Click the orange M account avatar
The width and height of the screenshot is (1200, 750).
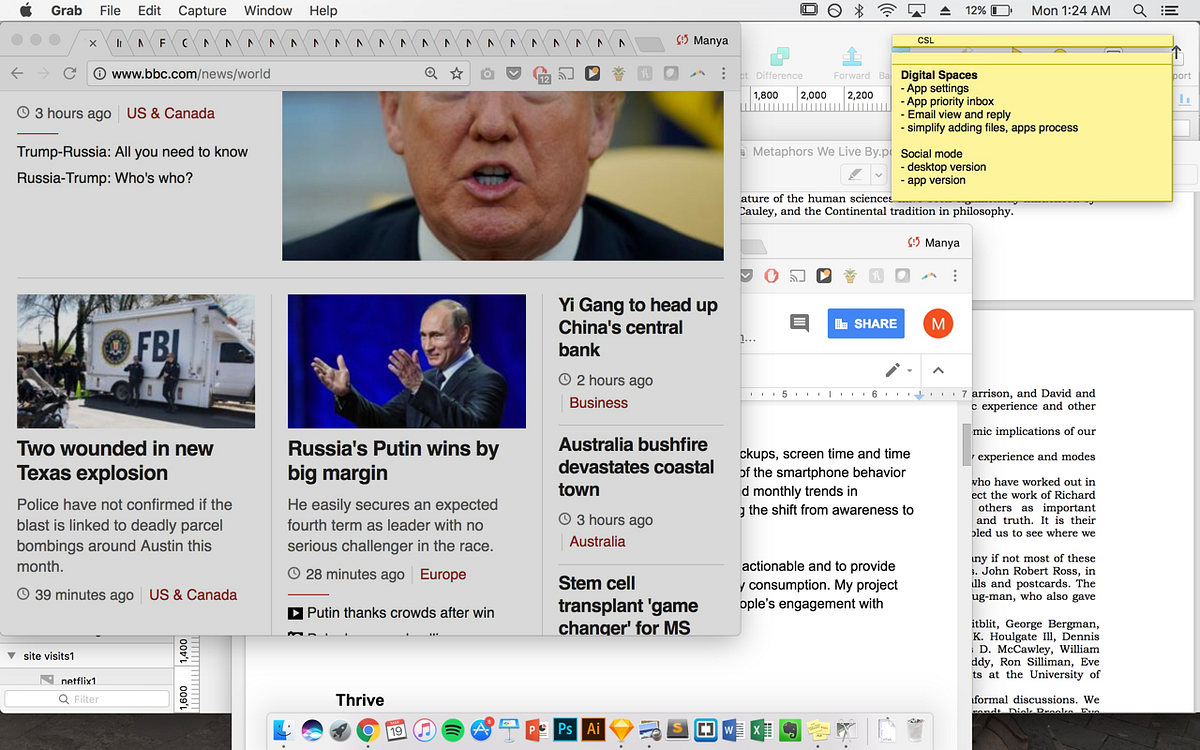[938, 323]
